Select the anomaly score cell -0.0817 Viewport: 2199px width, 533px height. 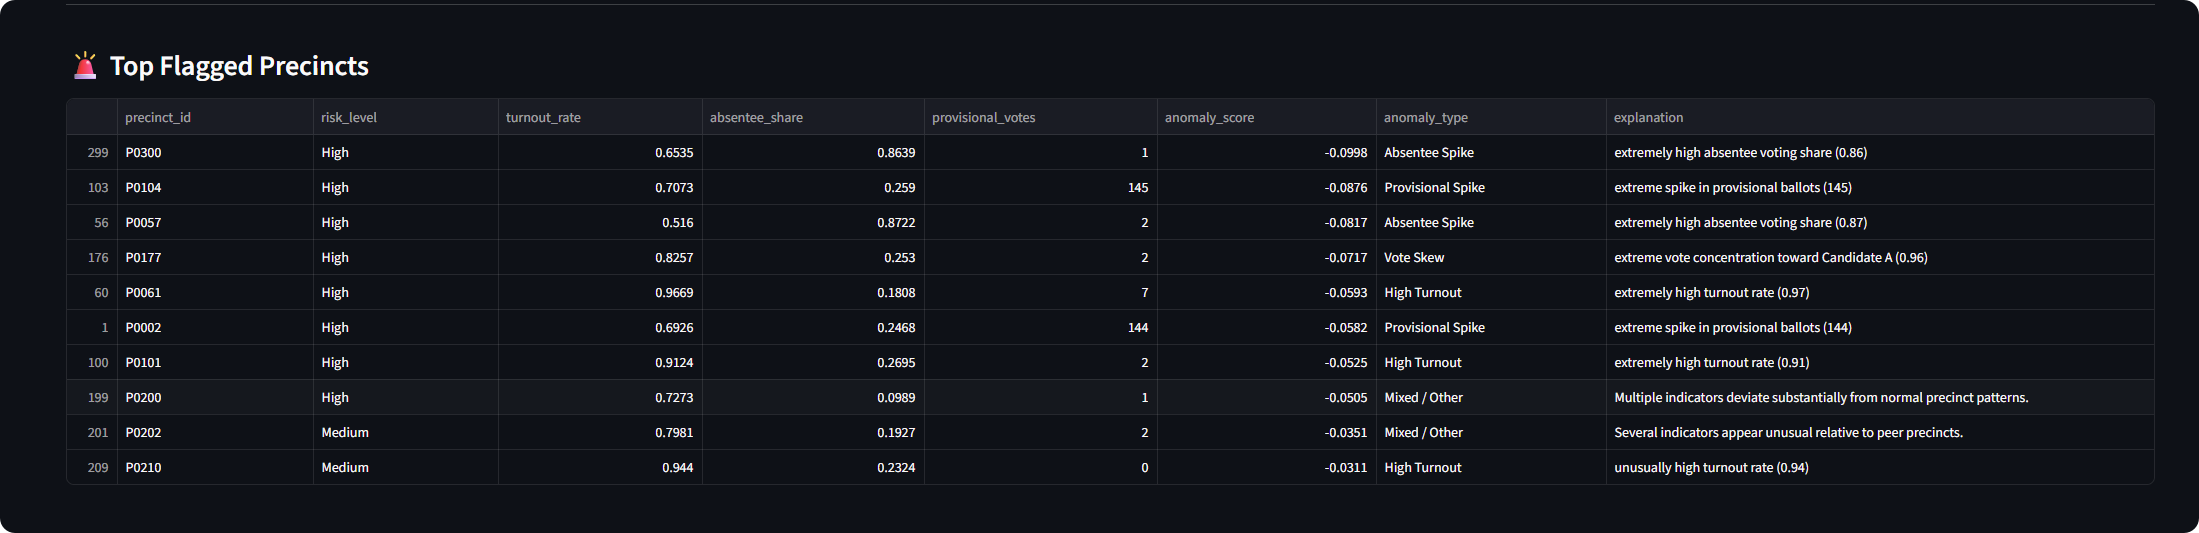tap(1345, 223)
